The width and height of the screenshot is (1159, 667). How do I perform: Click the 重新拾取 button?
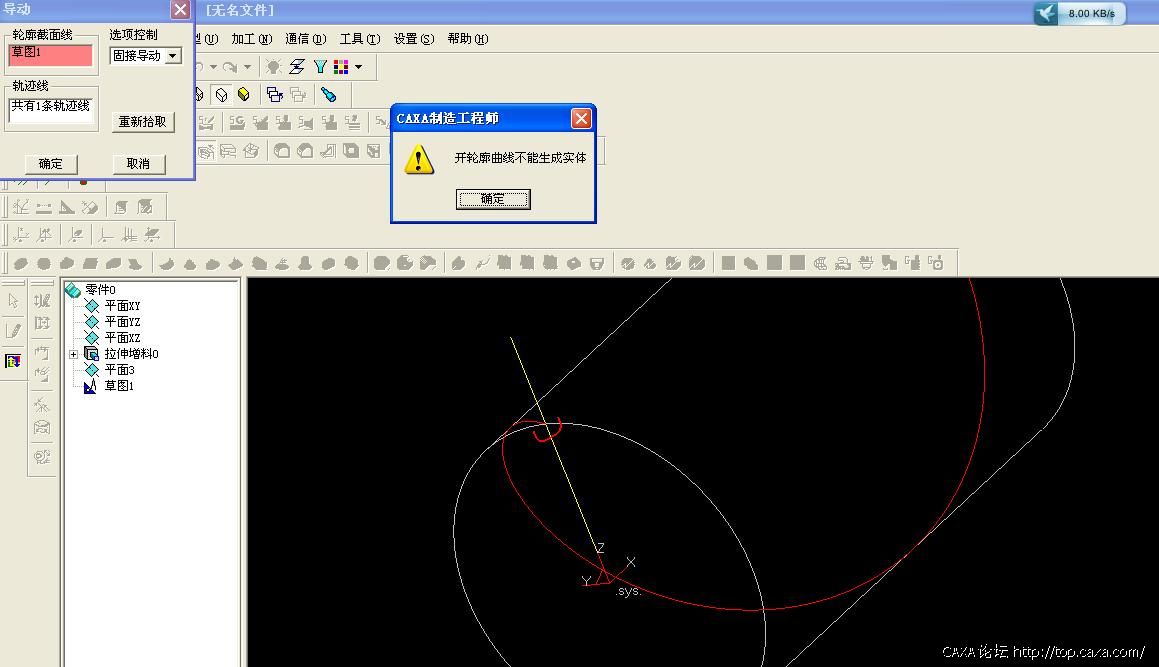tap(143, 122)
